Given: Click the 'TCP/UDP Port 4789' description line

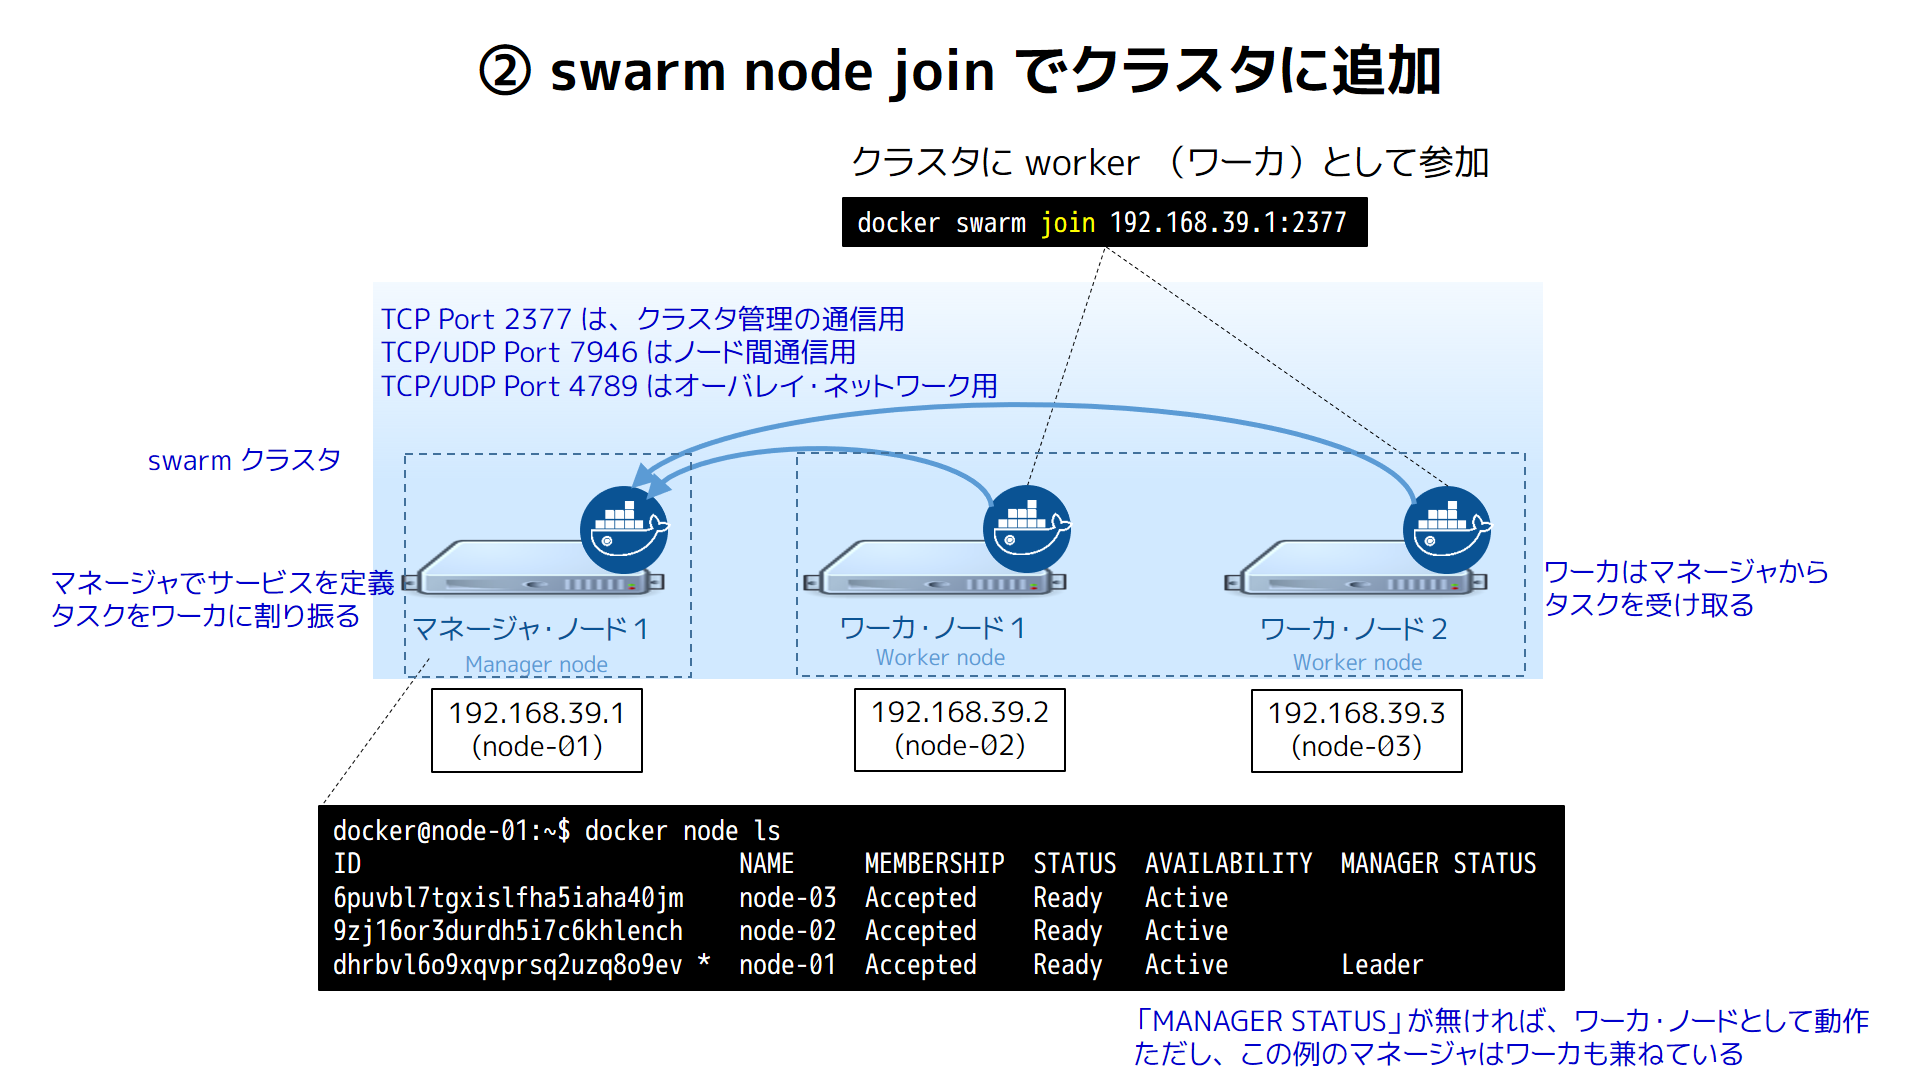Looking at the screenshot, I should pyautogui.click(x=690, y=385).
